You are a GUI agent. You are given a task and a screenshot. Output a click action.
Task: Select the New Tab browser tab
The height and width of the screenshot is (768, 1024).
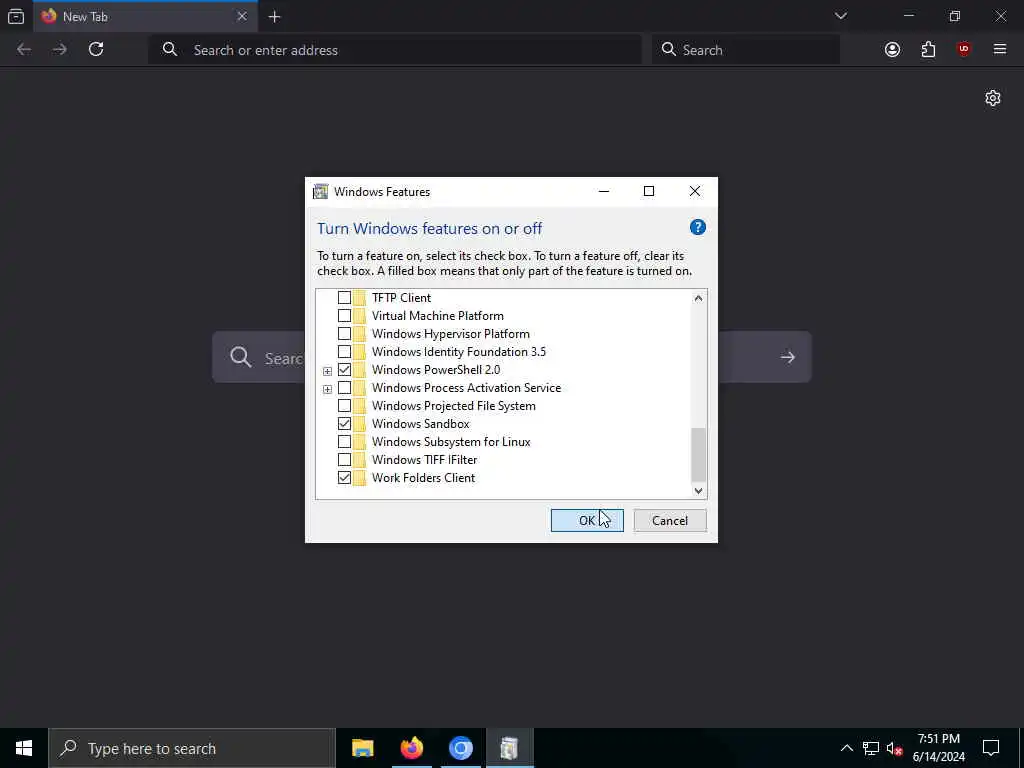pos(145,17)
